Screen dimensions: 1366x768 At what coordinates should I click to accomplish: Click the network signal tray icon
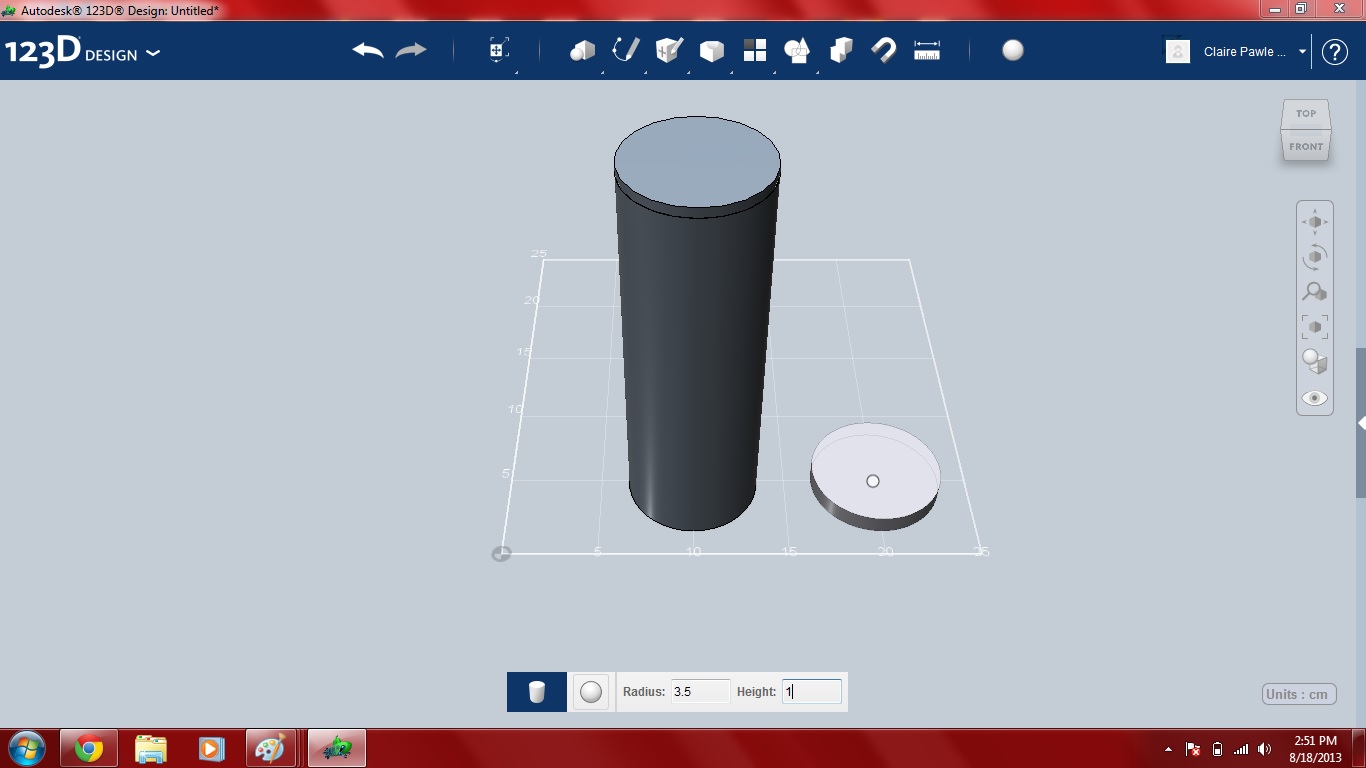coord(1241,749)
